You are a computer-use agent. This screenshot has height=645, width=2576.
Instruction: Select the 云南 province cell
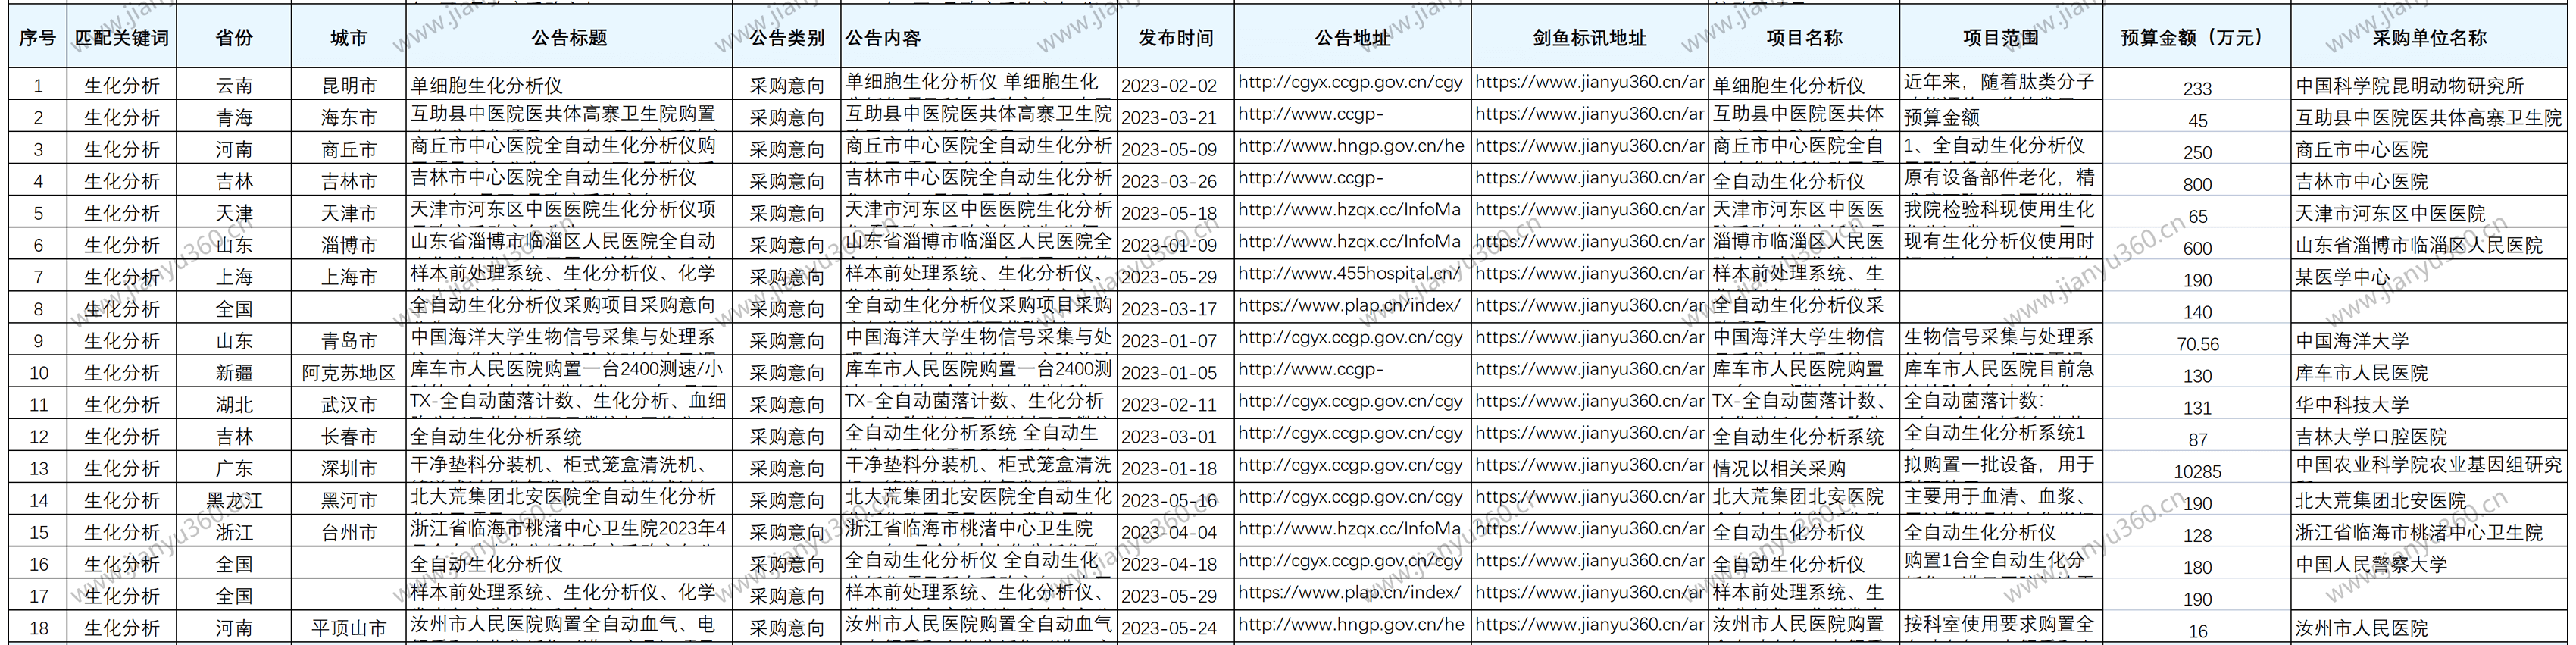(x=234, y=86)
